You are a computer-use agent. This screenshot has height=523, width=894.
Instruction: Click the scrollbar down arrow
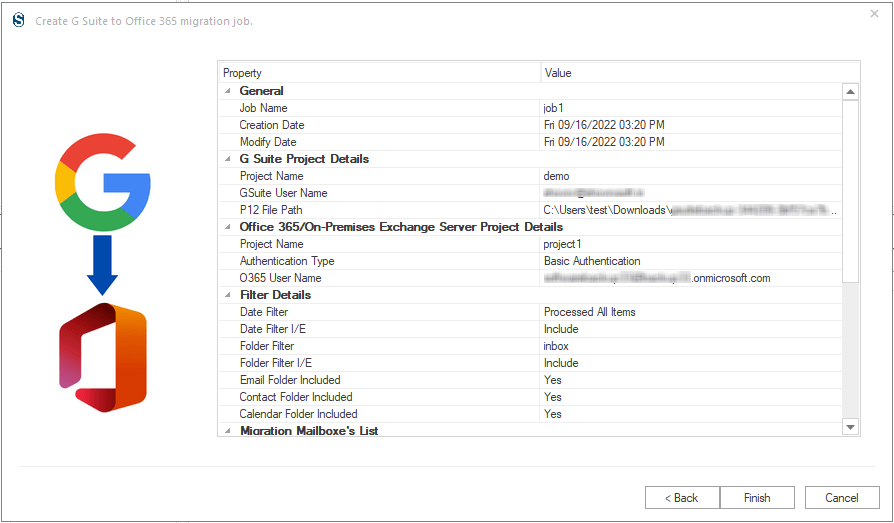[850, 427]
